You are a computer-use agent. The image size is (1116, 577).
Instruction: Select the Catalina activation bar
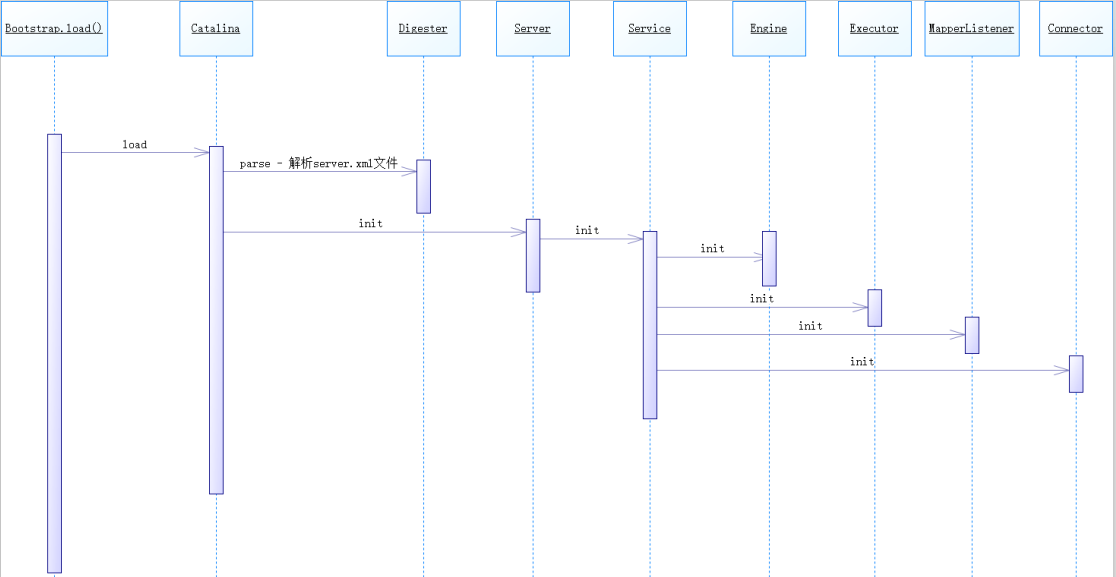(x=216, y=320)
